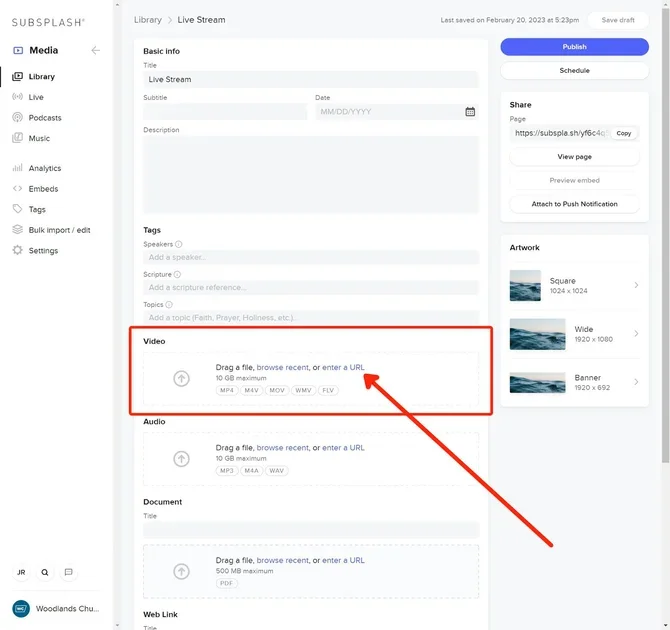Copy the share page URL
The height and width of the screenshot is (630, 670).
tap(624, 133)
